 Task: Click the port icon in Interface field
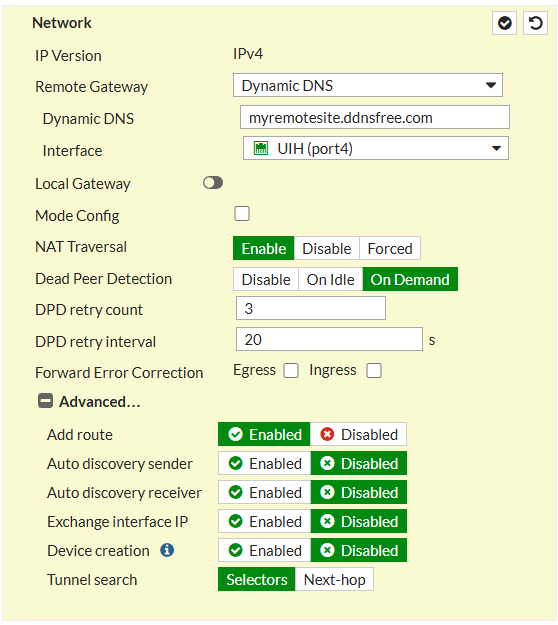coord(261,148)
